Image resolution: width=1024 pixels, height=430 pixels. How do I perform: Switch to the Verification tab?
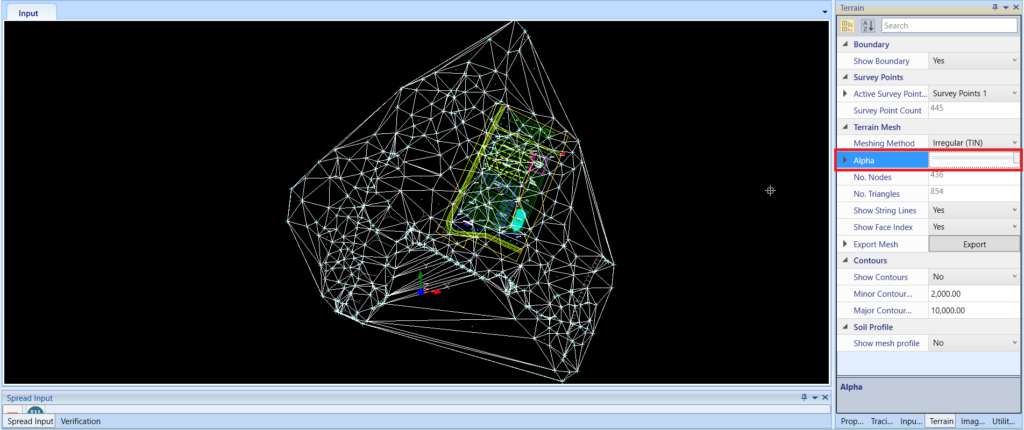80,422
